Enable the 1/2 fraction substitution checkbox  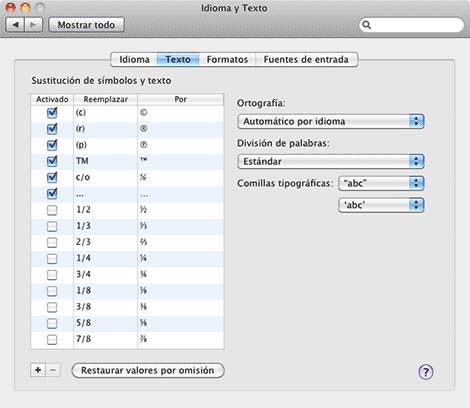coord(52,210)
